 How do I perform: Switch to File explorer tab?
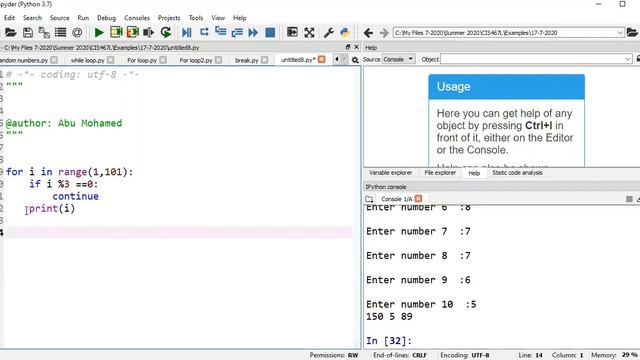pos(440,173)
